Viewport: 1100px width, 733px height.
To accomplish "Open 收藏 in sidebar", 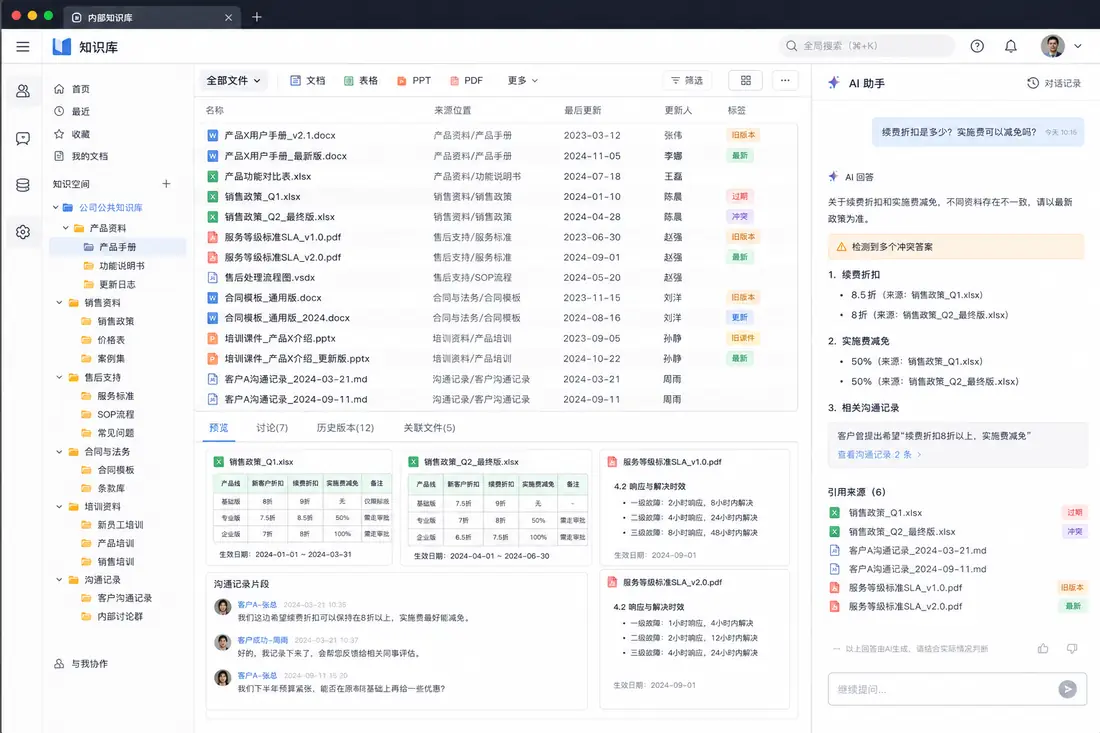I will (x=73, y=134).
